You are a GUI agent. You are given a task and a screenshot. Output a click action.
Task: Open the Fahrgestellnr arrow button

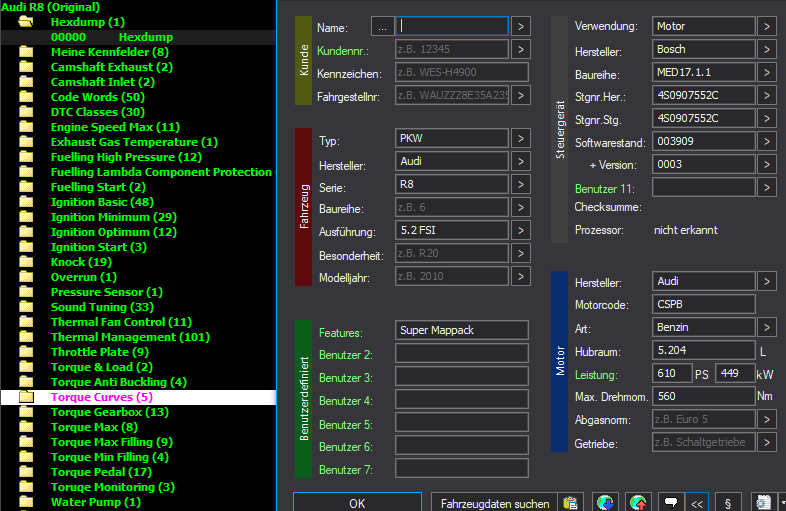[x=521, y=95]
